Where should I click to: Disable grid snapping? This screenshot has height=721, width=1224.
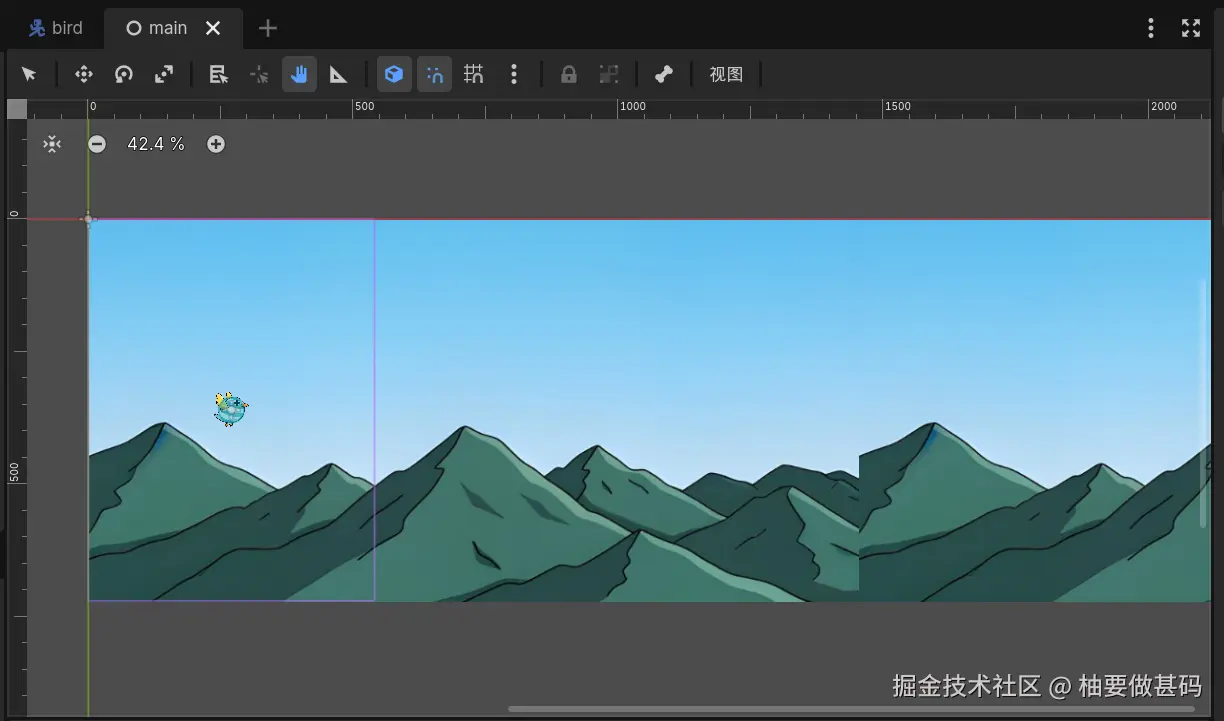tap(473, 74)
